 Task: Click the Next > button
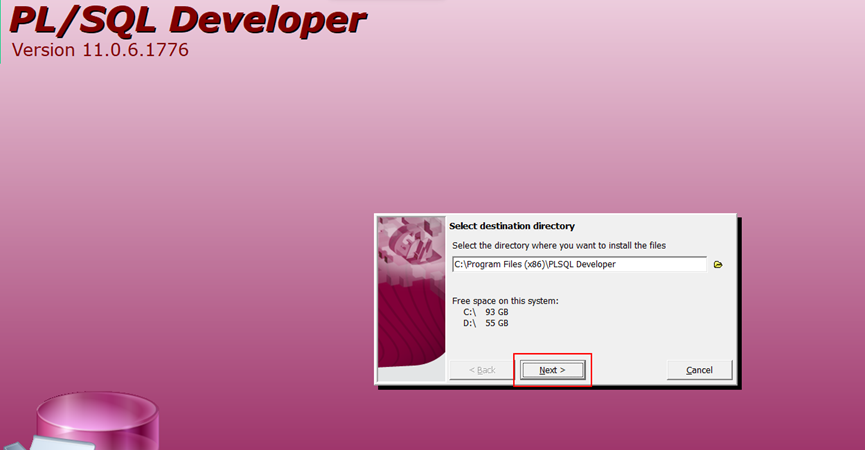[552, 370]
